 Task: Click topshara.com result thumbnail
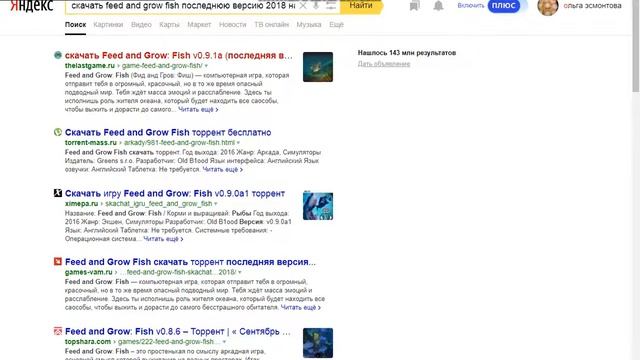pos(318,343)
